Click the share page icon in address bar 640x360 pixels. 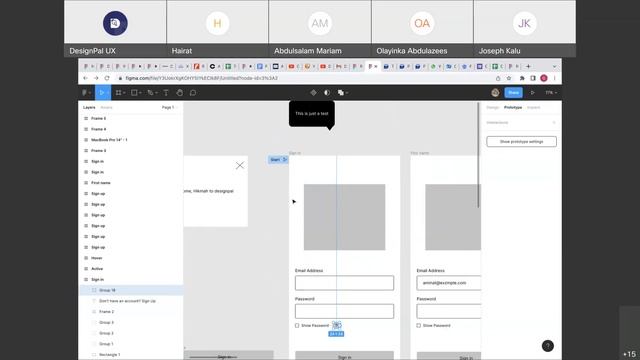coord(498,78)
